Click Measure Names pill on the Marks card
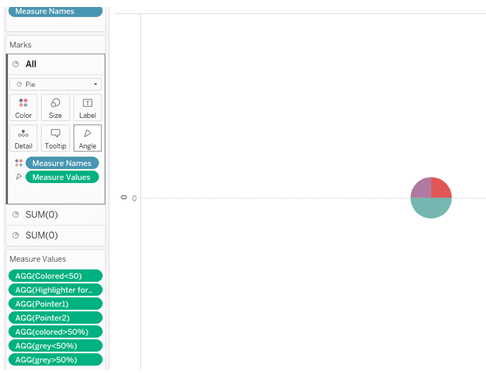486x373 pixels. 62,163
